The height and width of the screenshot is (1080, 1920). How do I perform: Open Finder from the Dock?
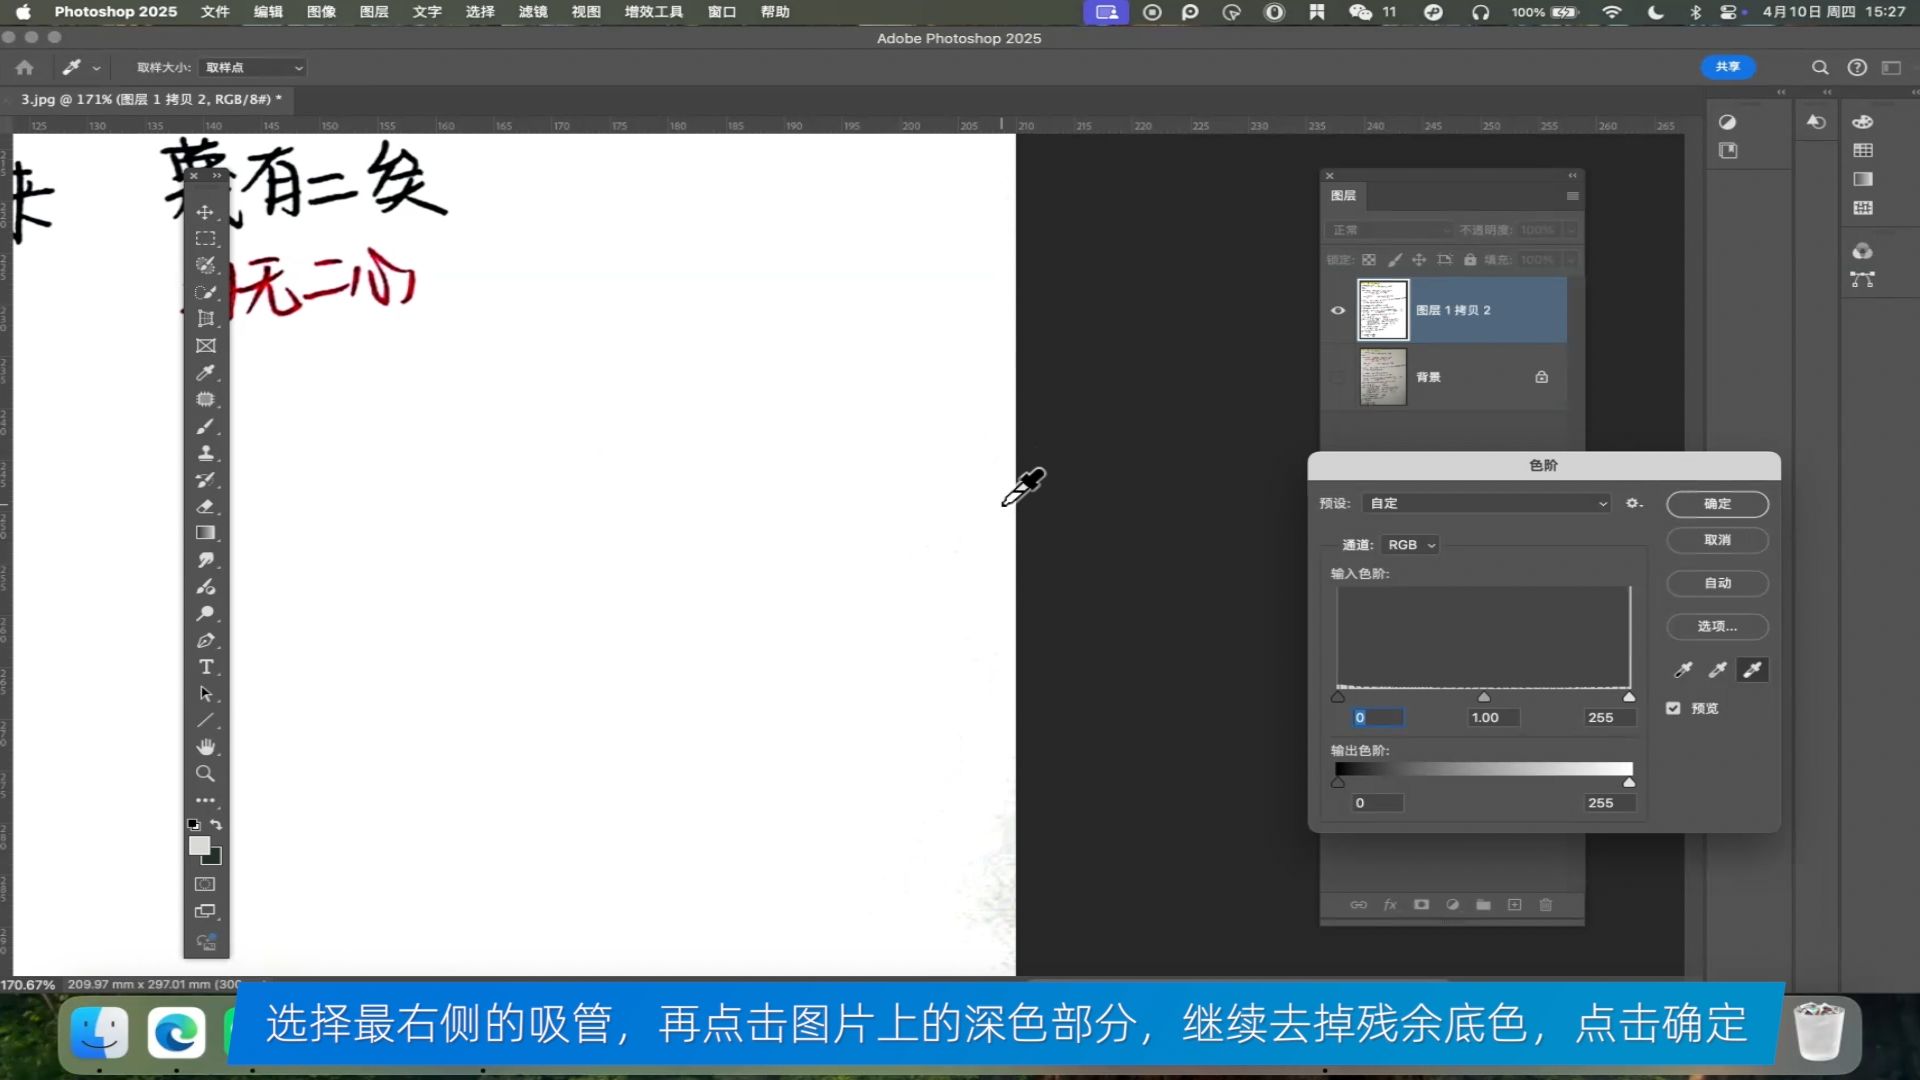(100, 1033)
